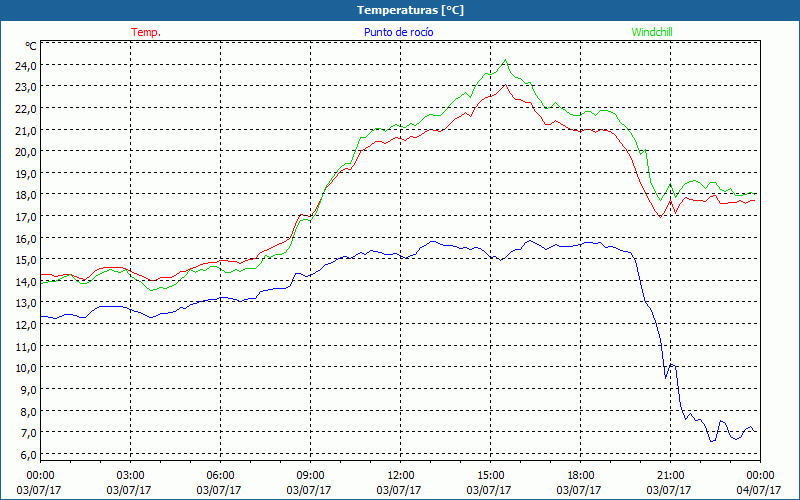Click the 18,0 y-axis value
Viewport: 800px width, 500px height.
(27, 195)
